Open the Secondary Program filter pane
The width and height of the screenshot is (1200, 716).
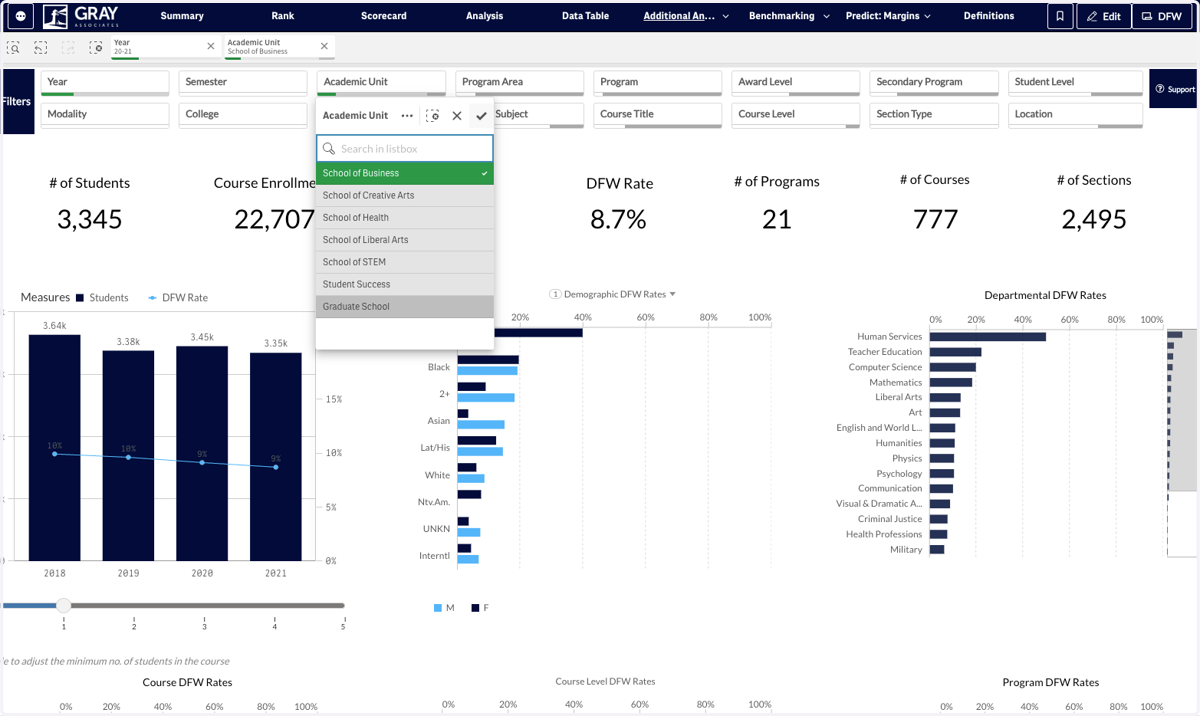pos(934,83)
